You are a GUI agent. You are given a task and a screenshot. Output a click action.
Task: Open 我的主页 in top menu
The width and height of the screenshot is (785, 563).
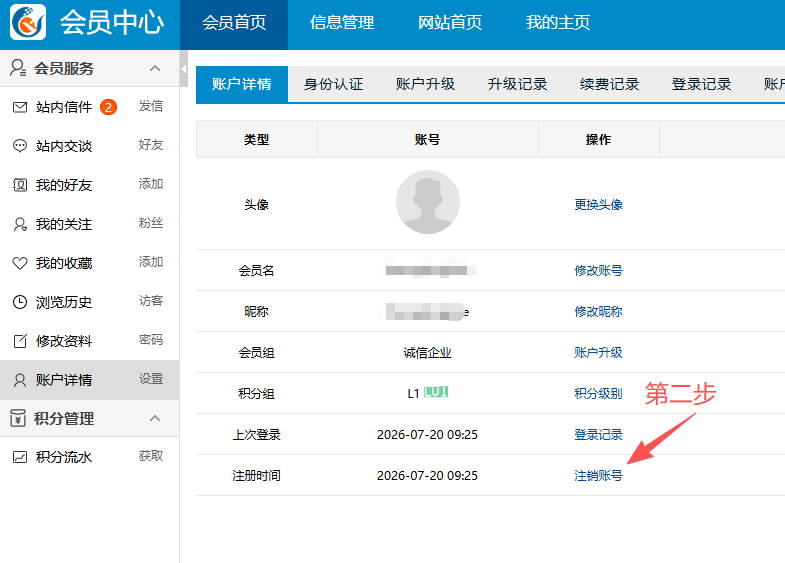coord(558,23)
